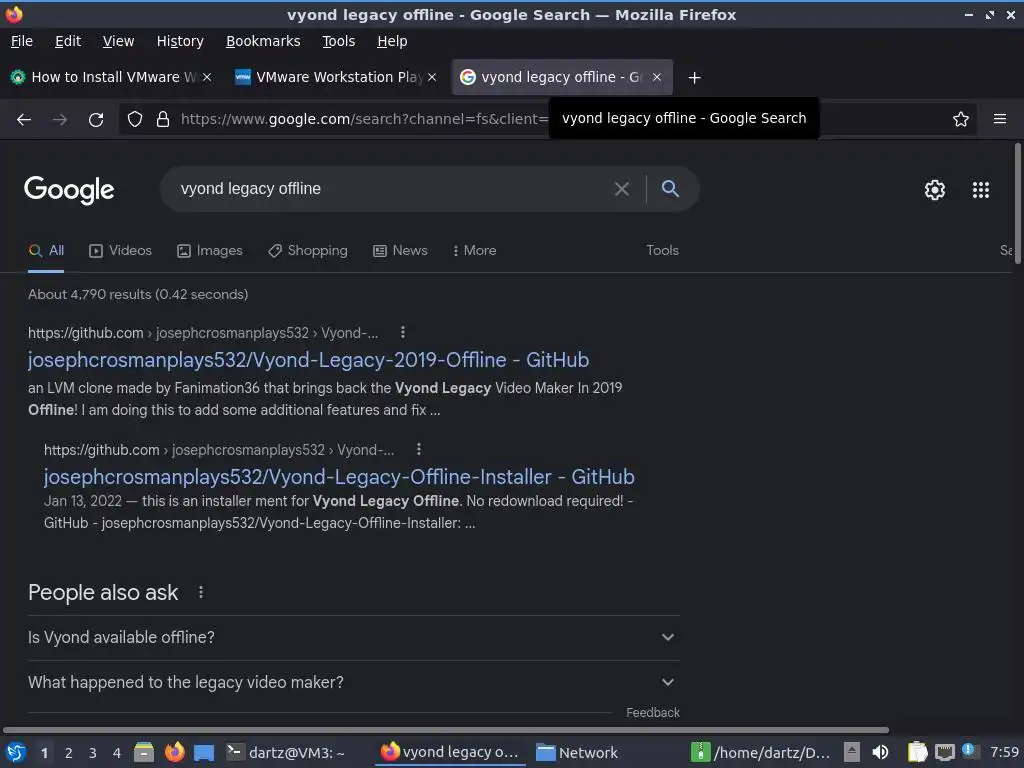Click the site security padlock icon
1024x768 pixels.
[163, 119]
